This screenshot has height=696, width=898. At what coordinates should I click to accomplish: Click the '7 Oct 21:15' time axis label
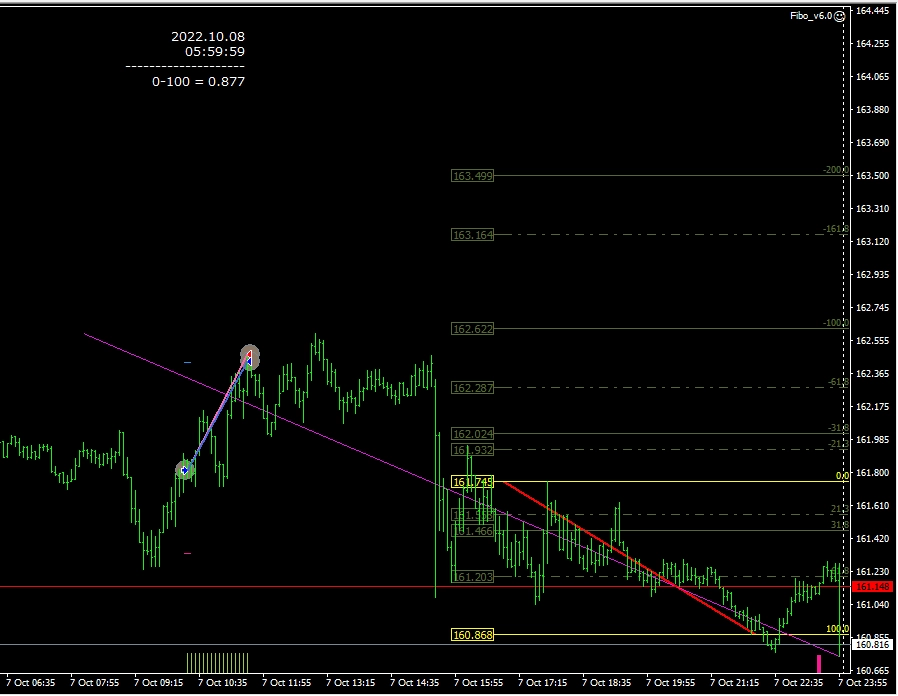[735, 683]
